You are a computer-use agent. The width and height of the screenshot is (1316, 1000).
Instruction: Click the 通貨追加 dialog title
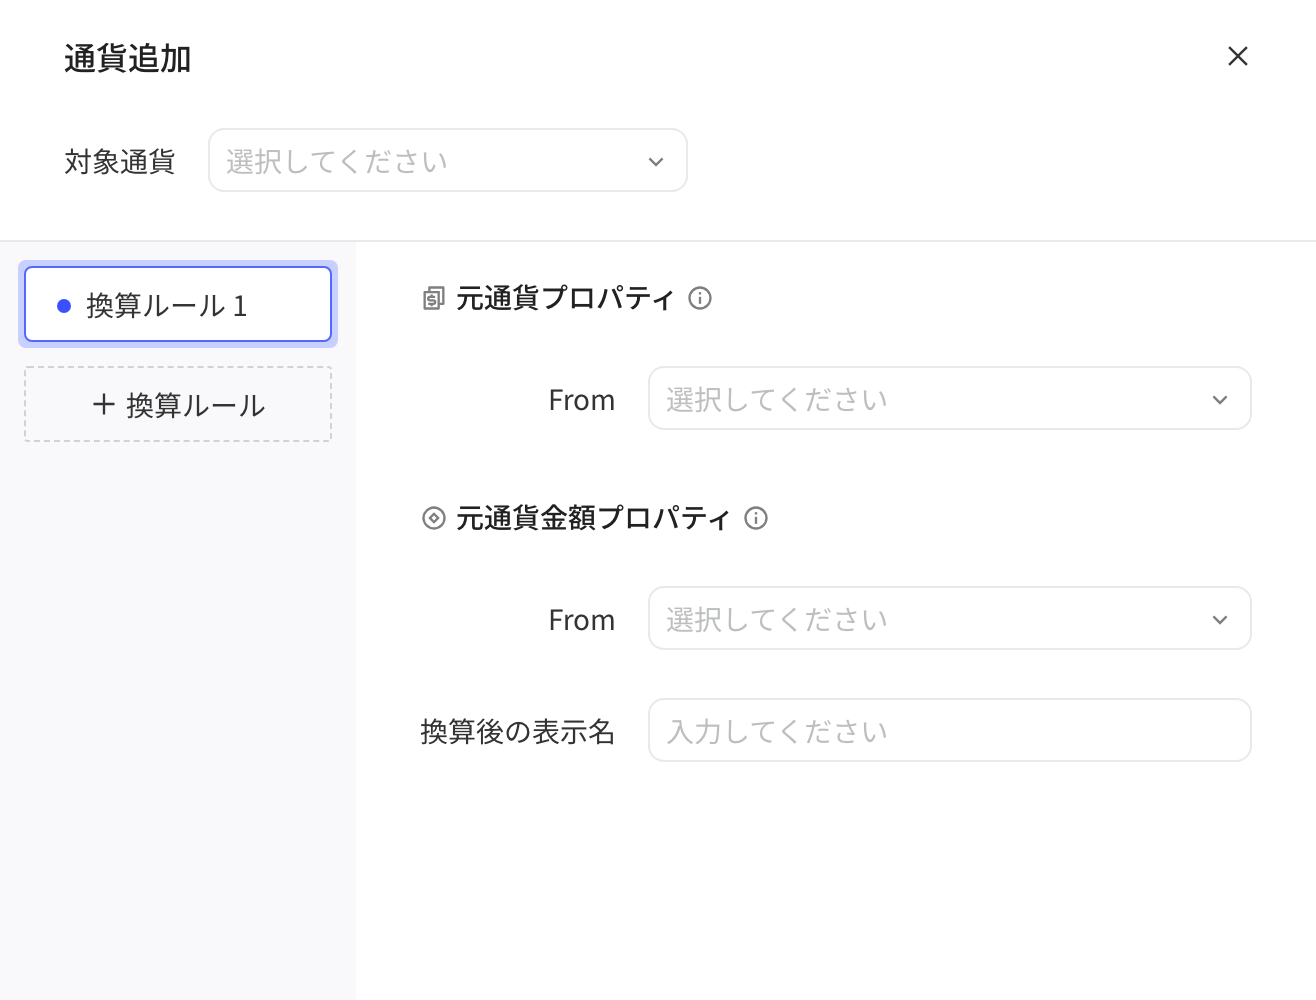pyautogui.click(x=128, y=59)
